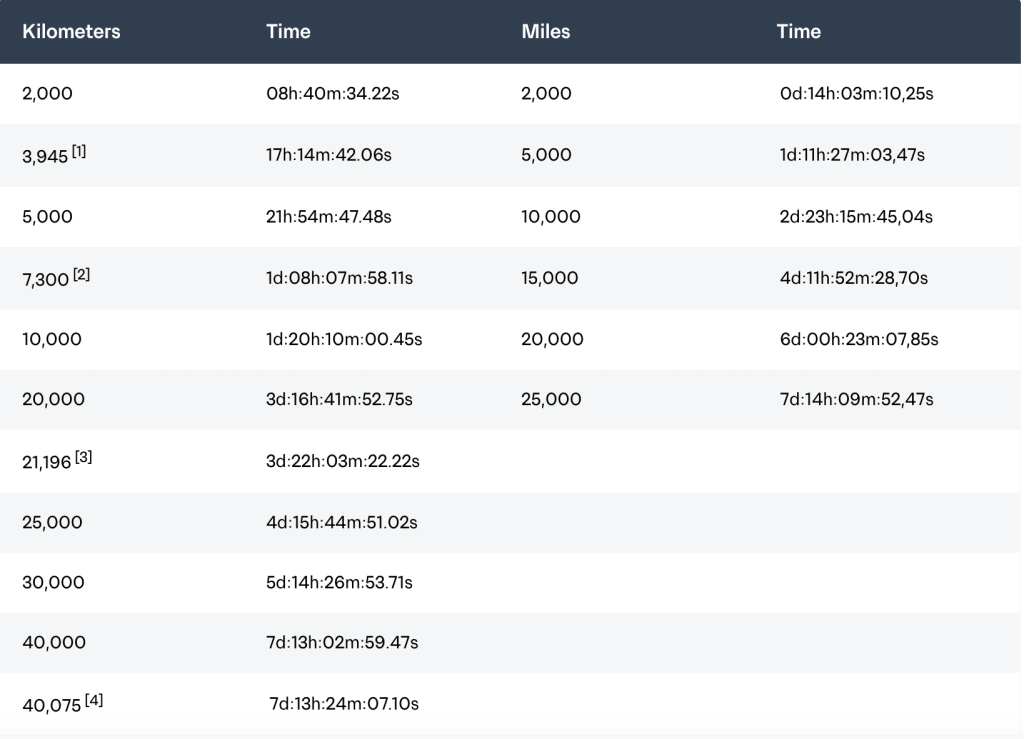Image resolution: width=1024 pixels, height=739 pixels.
Task: Select the first Time column header
Action: [x=288, y=32]
